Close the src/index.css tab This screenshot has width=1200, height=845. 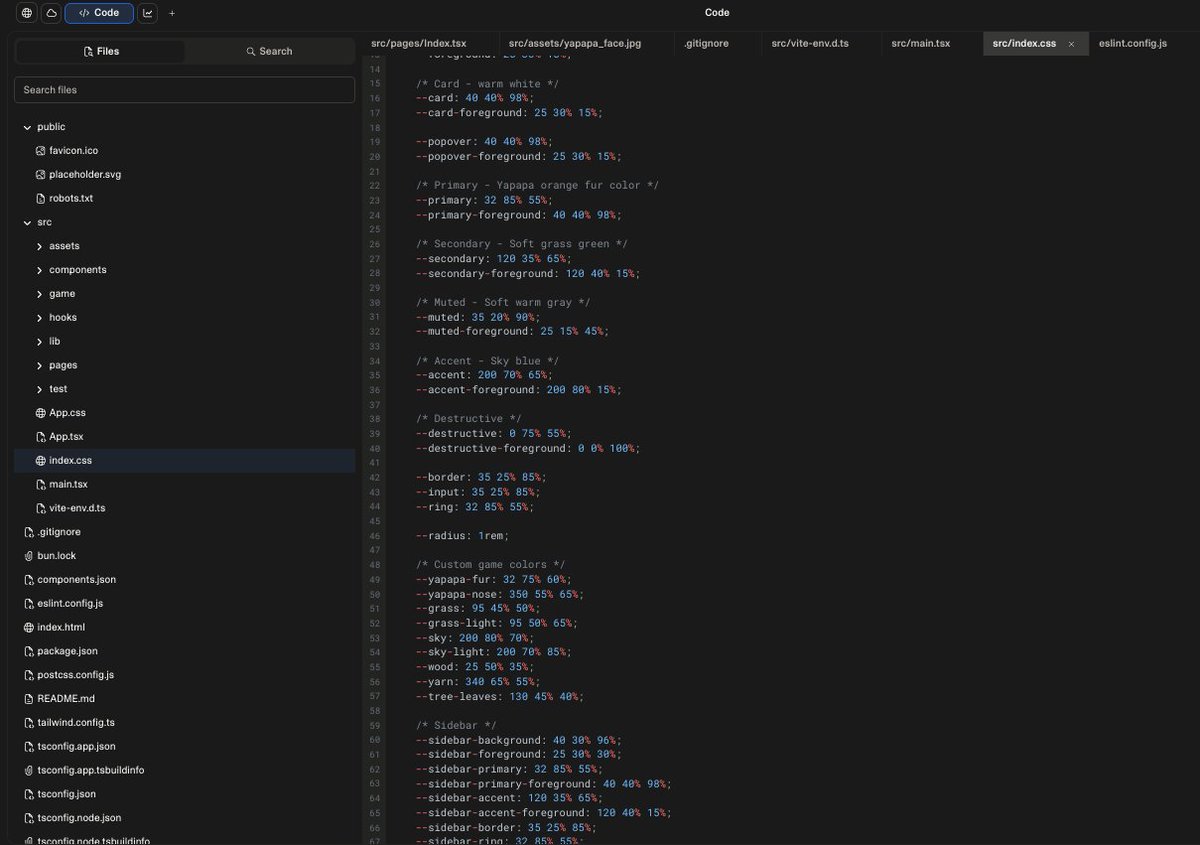pos(1071,44)
